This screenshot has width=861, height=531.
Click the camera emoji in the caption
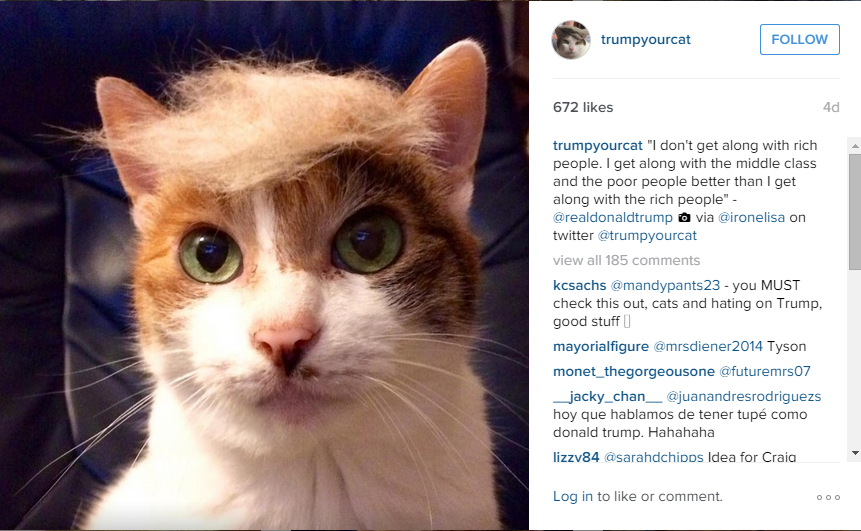point(684,217)
